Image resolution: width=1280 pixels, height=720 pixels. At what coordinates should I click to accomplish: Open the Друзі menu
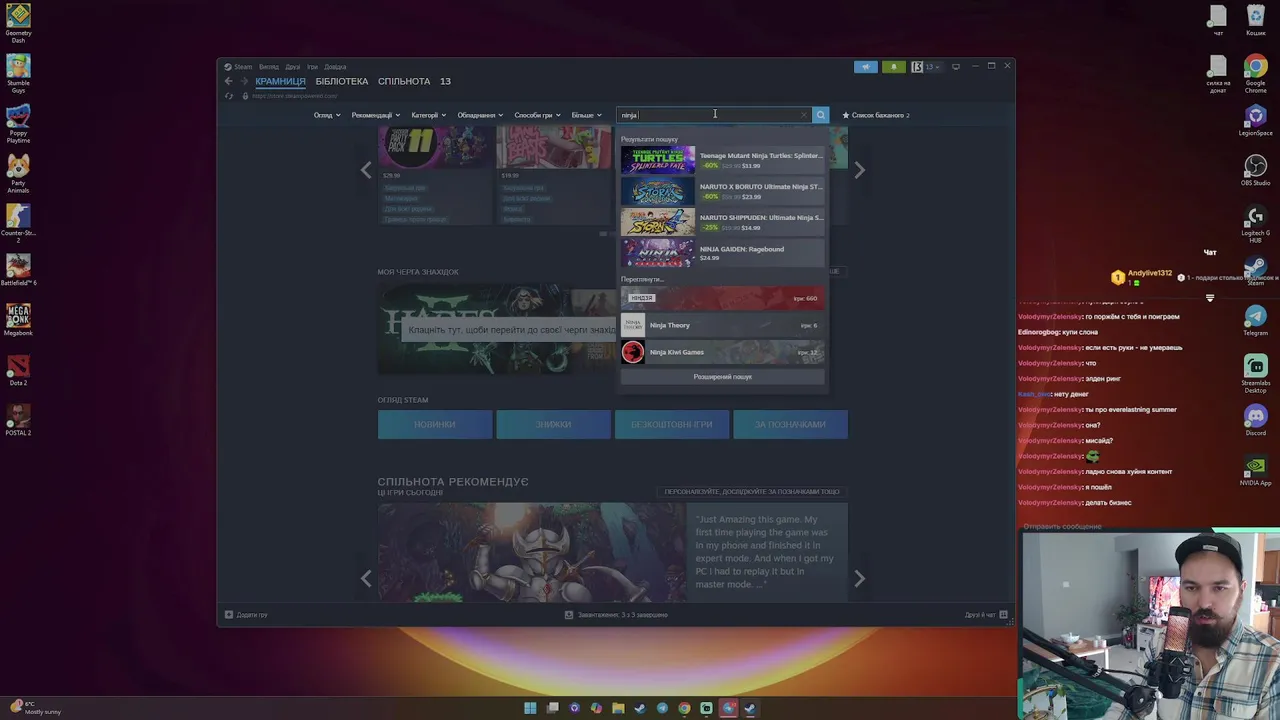pyautogui.click(x=292, y=67)
